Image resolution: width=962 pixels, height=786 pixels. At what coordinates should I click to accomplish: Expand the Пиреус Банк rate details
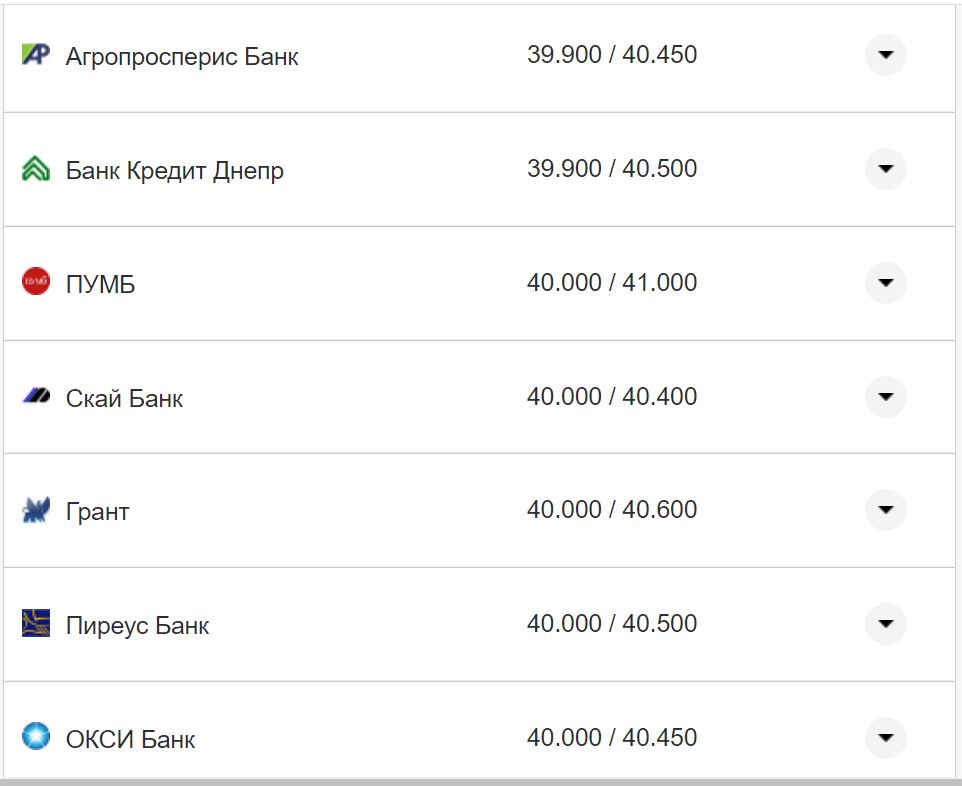885,624
